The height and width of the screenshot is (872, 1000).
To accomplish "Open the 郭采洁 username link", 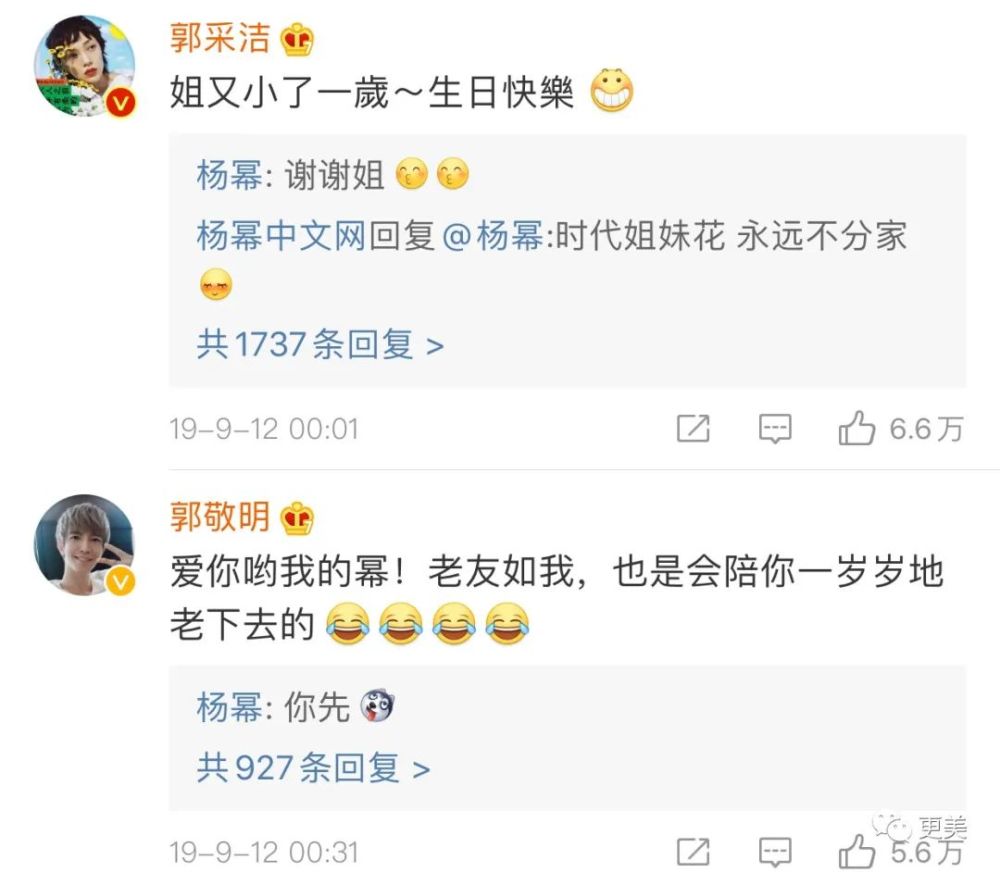I will point(220,38).
